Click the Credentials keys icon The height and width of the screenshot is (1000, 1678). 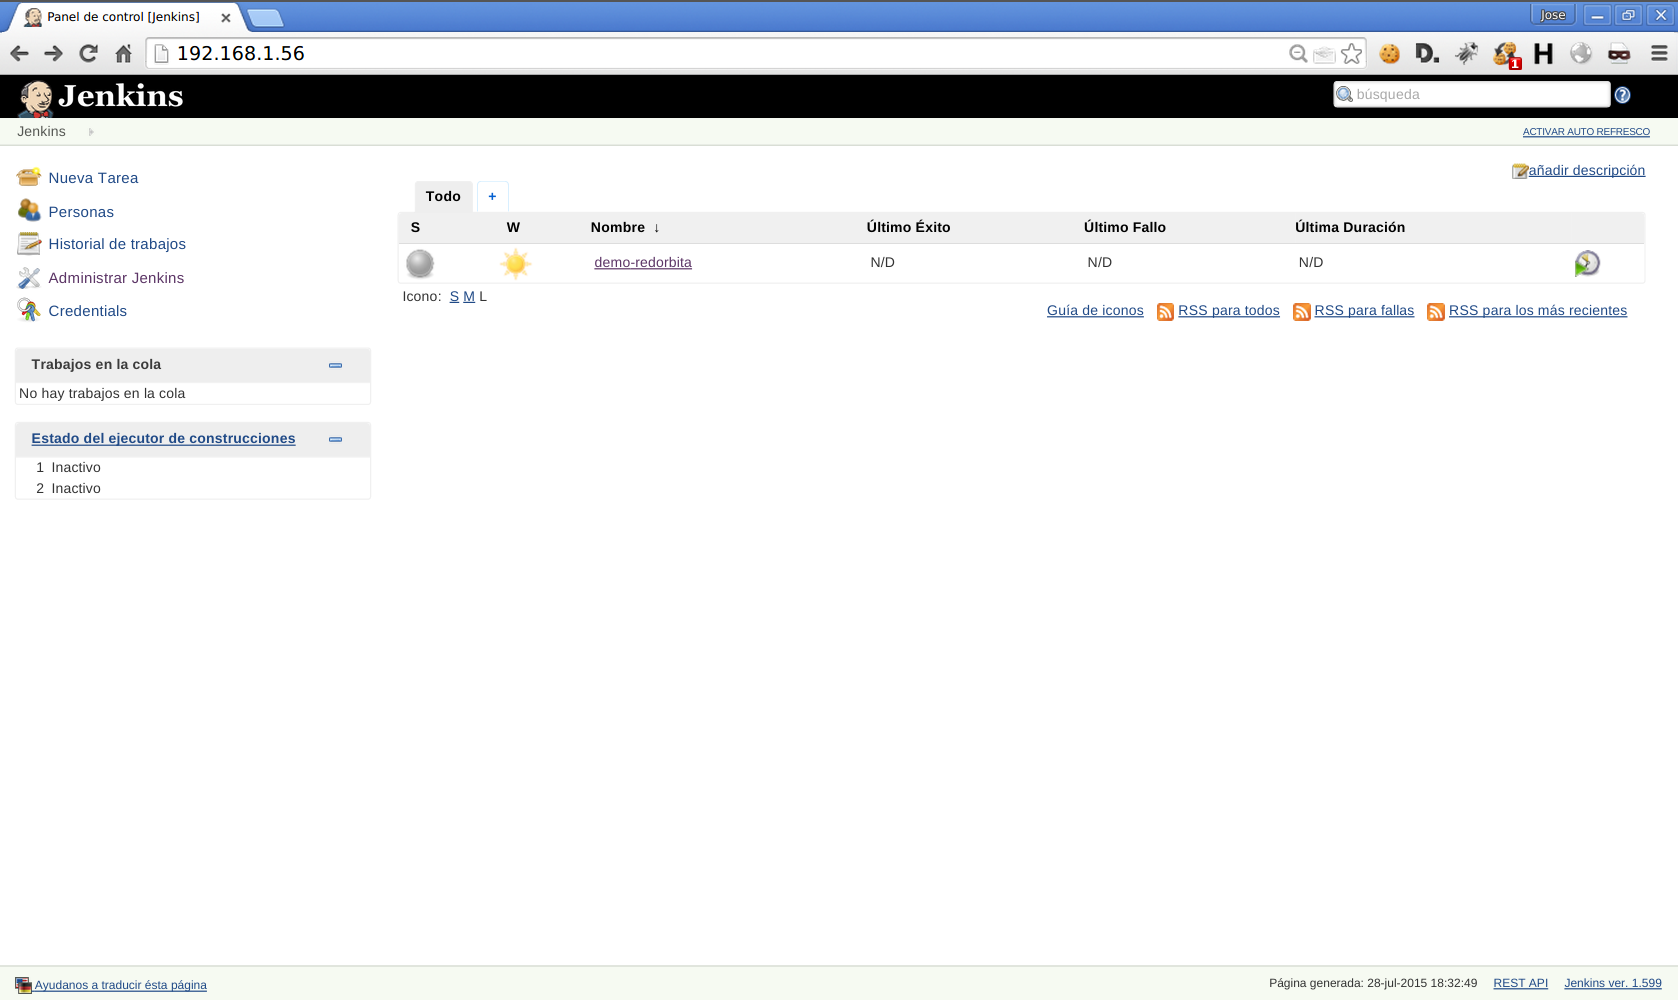(28, 311)
